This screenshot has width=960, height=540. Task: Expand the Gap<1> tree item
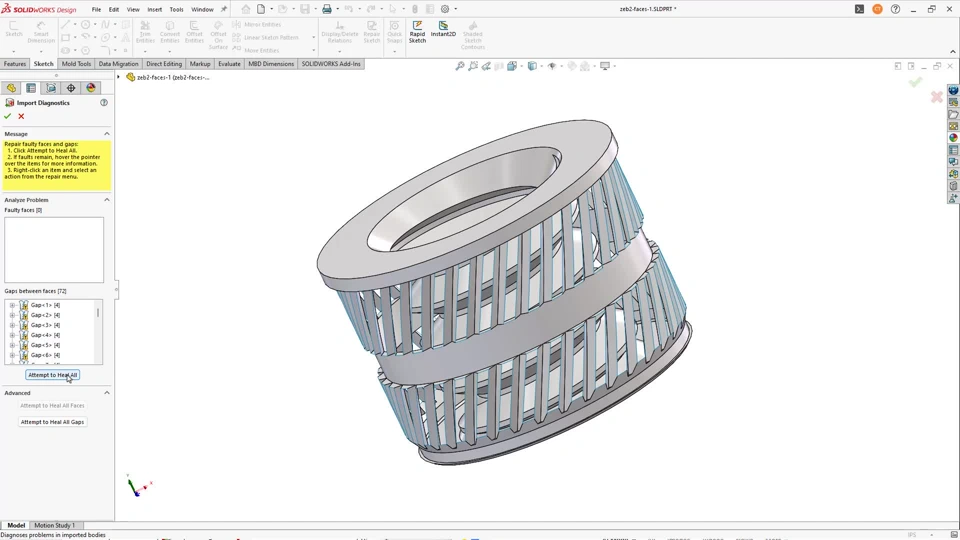coord(12,305)
